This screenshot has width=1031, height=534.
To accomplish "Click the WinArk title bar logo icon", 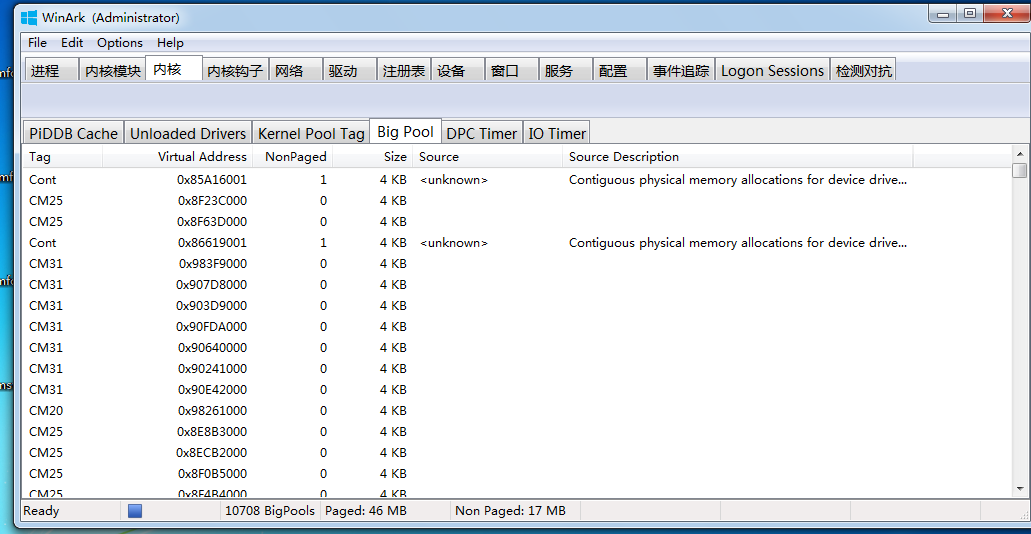I will click(x=29, y=17).
